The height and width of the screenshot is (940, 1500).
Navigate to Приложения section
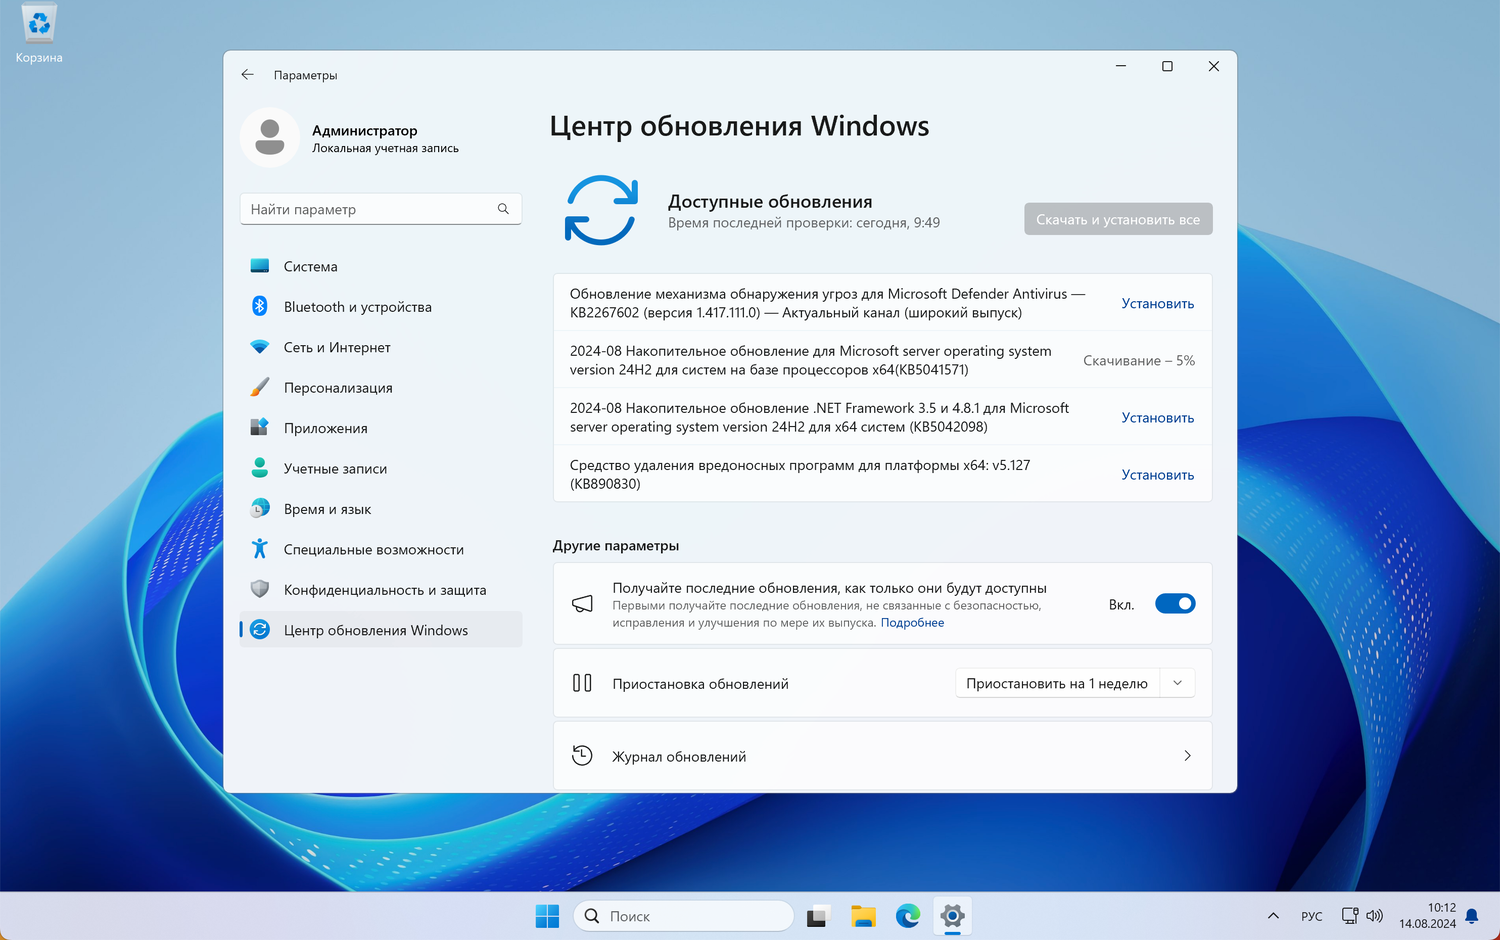point(381,428)
